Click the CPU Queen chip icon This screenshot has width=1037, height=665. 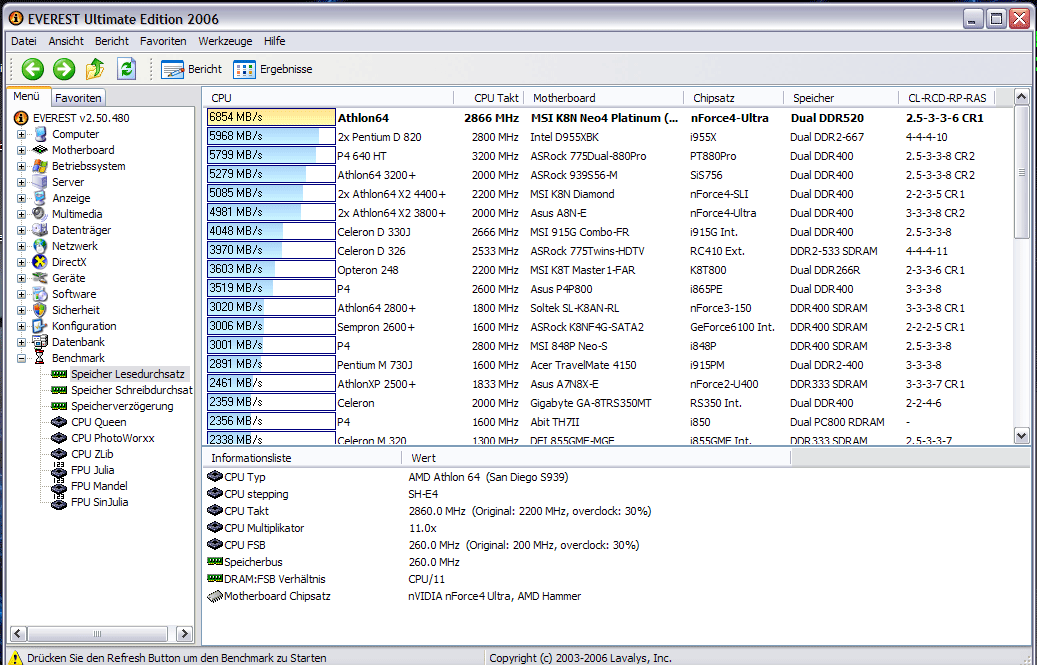coord(59,422)
